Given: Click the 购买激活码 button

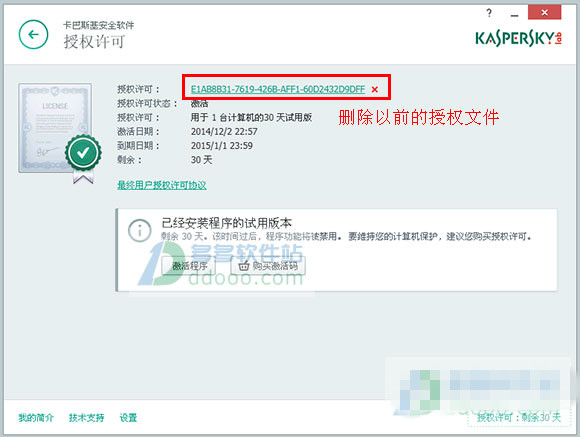Looking at the screenshot, I should pos(268,266).
